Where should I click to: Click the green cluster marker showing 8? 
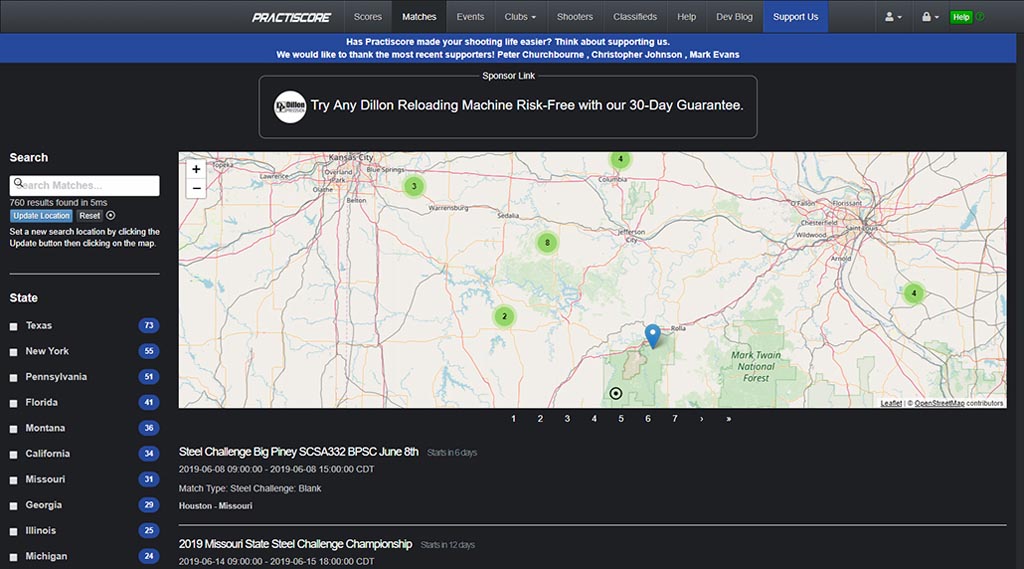click(546, 243)
